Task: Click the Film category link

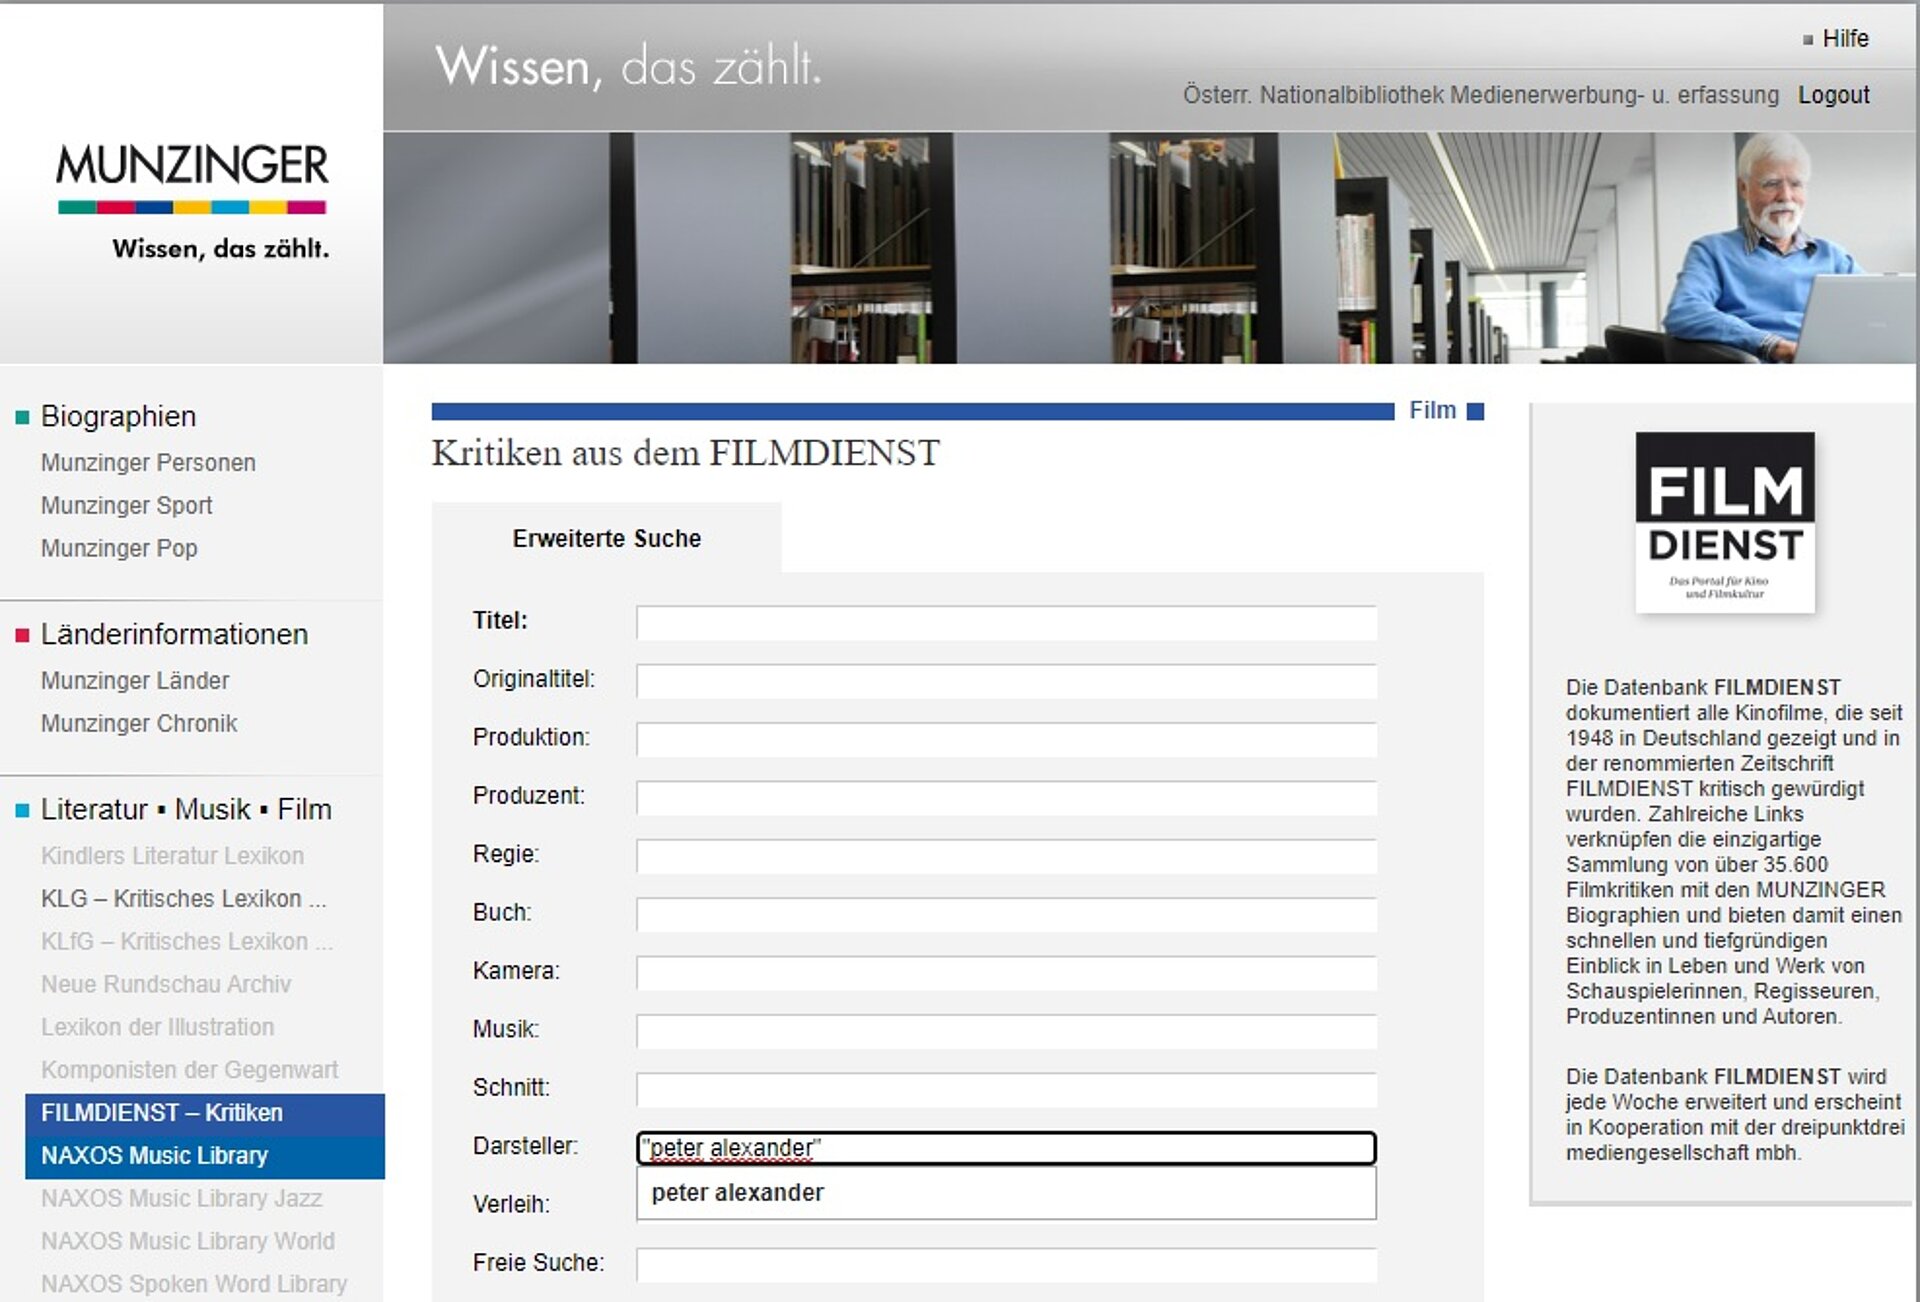Action: coord(1432,411)
